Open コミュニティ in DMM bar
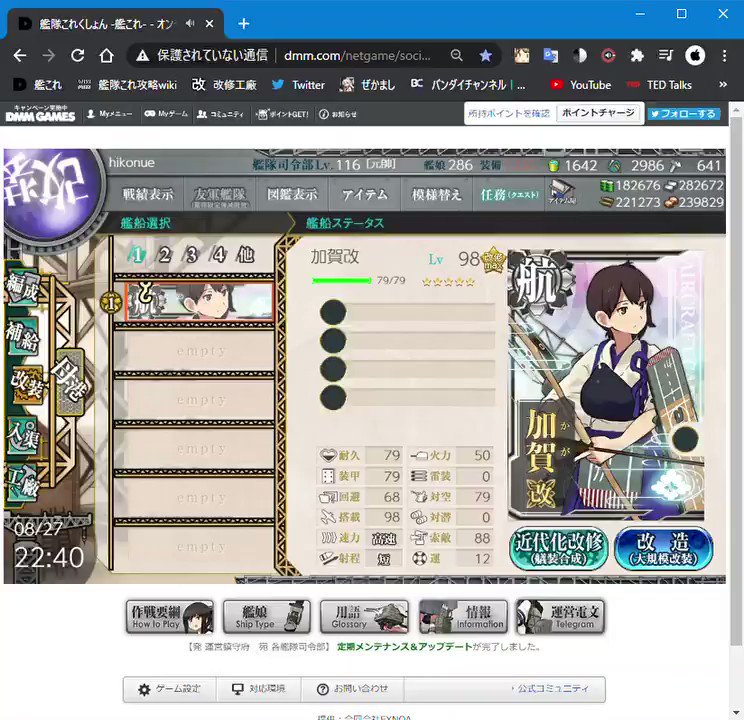Image resolution: width=744 pixels, height=720 pixels. [221, 114]
